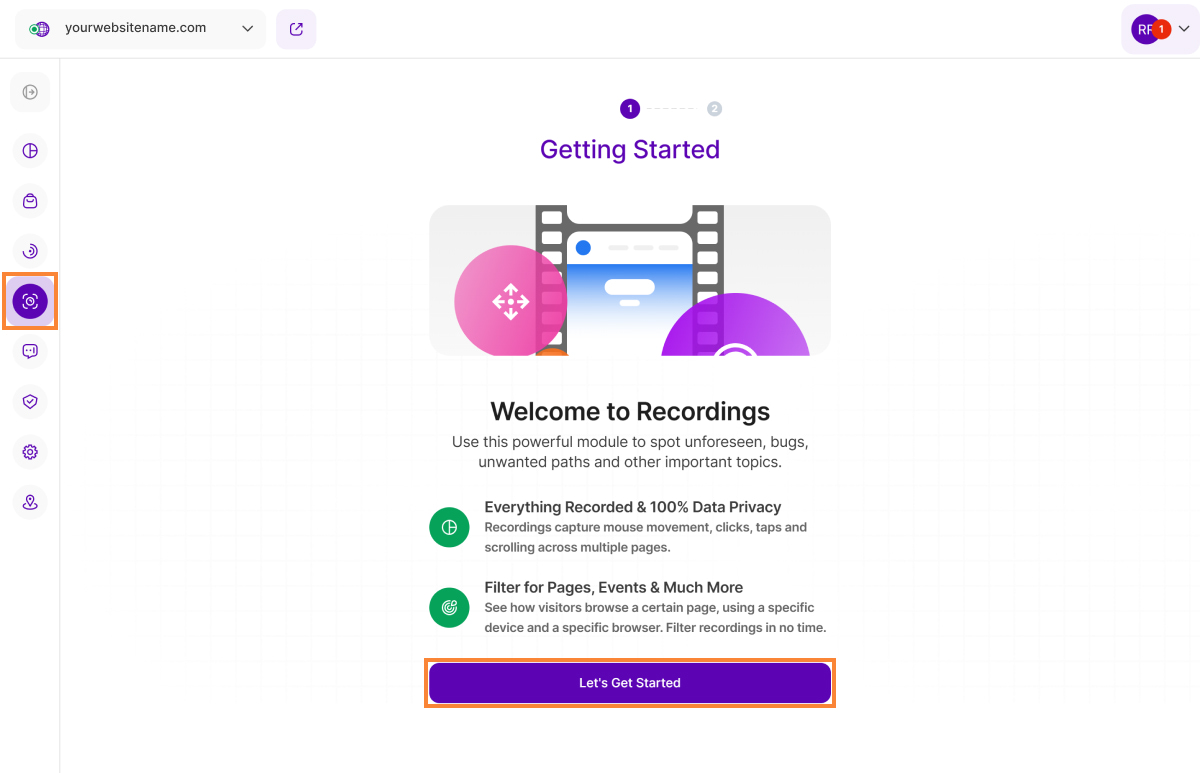Screen dimensions: 1200x773
Task: Open the chat bubble feedback icon
Action: [30, 351]
